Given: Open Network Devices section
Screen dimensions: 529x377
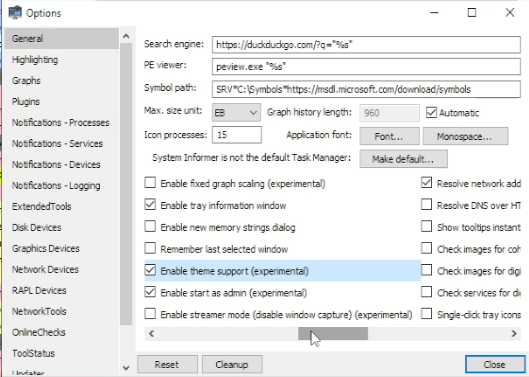Looking at the screenshot, I should [x=62, y=269].
